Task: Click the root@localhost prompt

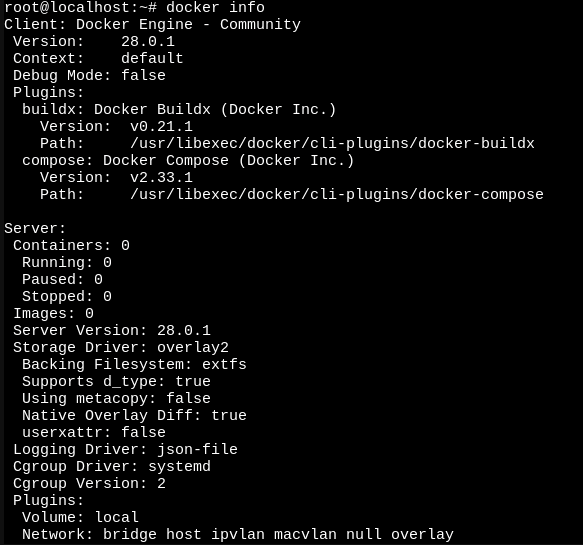Action: point(81,7)
